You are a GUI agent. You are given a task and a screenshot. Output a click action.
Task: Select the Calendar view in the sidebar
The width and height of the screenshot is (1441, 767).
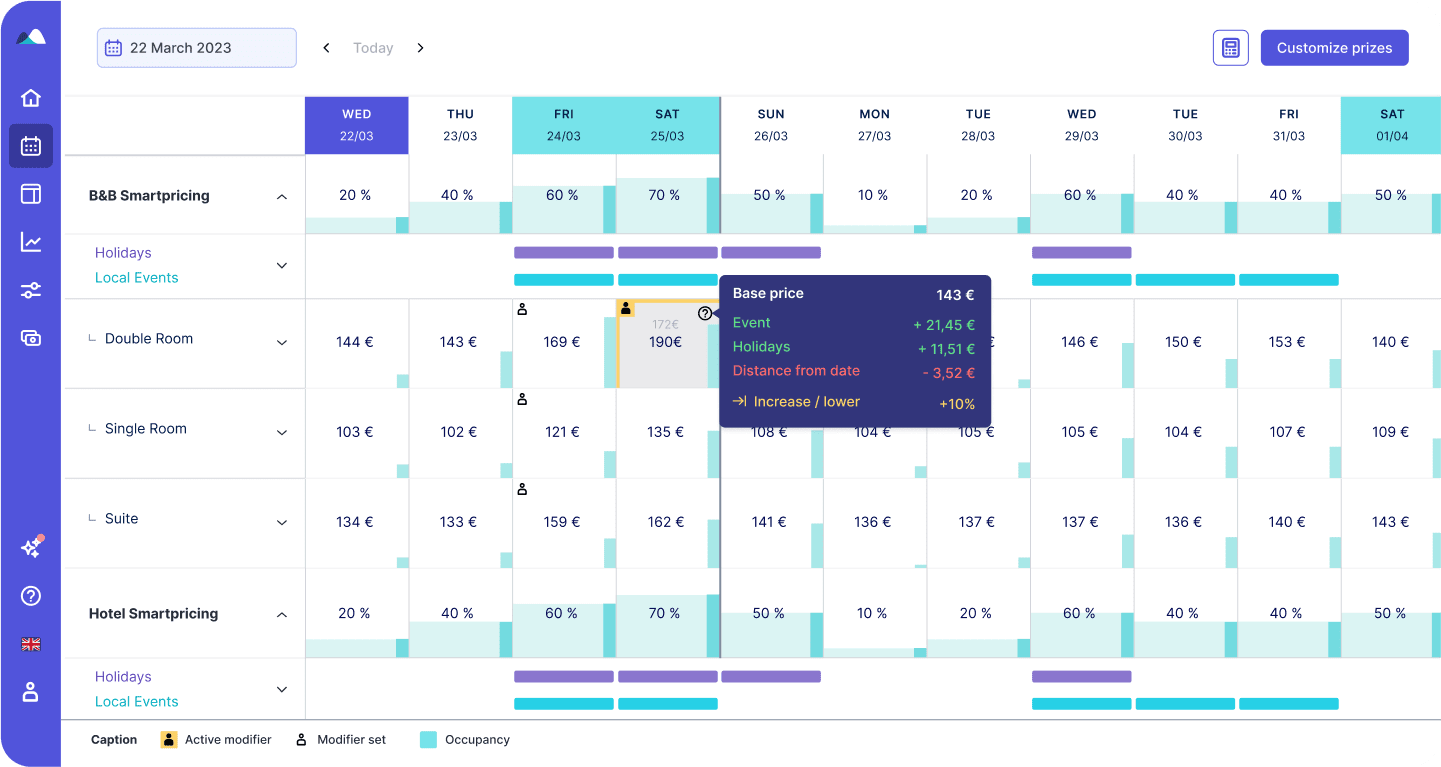pyautogui.click(x=30, y=145)
